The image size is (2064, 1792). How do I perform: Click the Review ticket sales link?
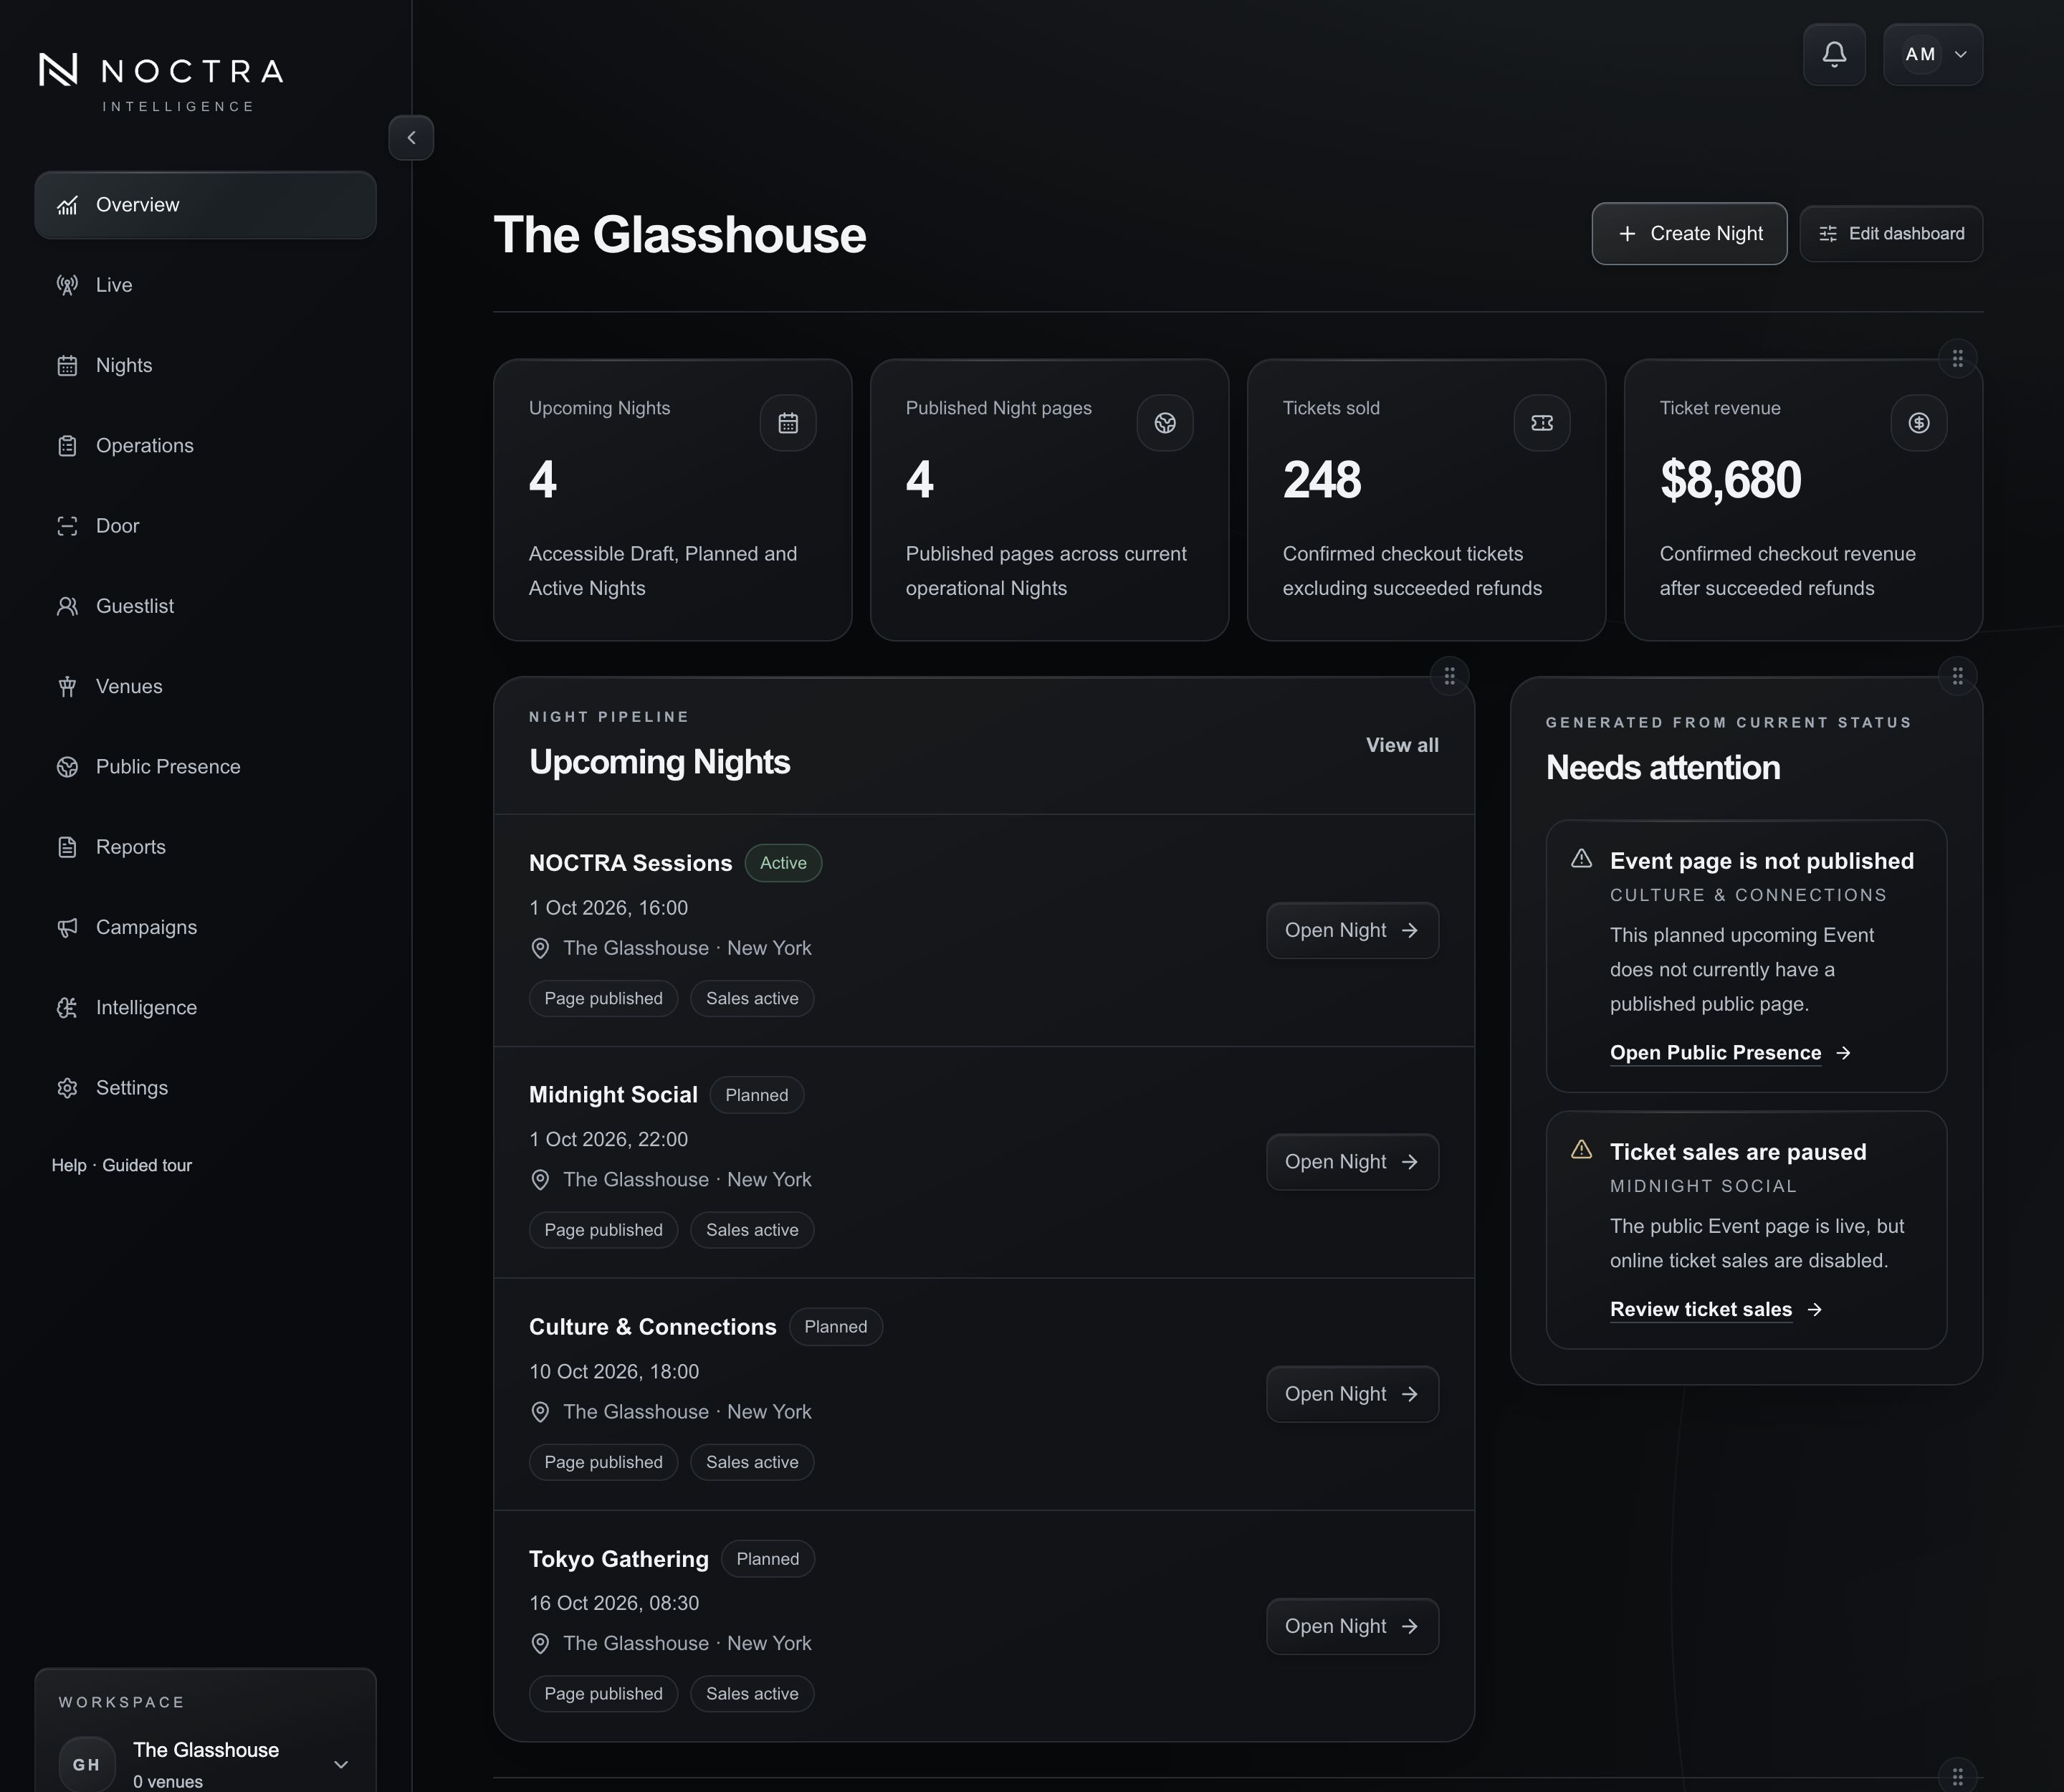1716,1310
